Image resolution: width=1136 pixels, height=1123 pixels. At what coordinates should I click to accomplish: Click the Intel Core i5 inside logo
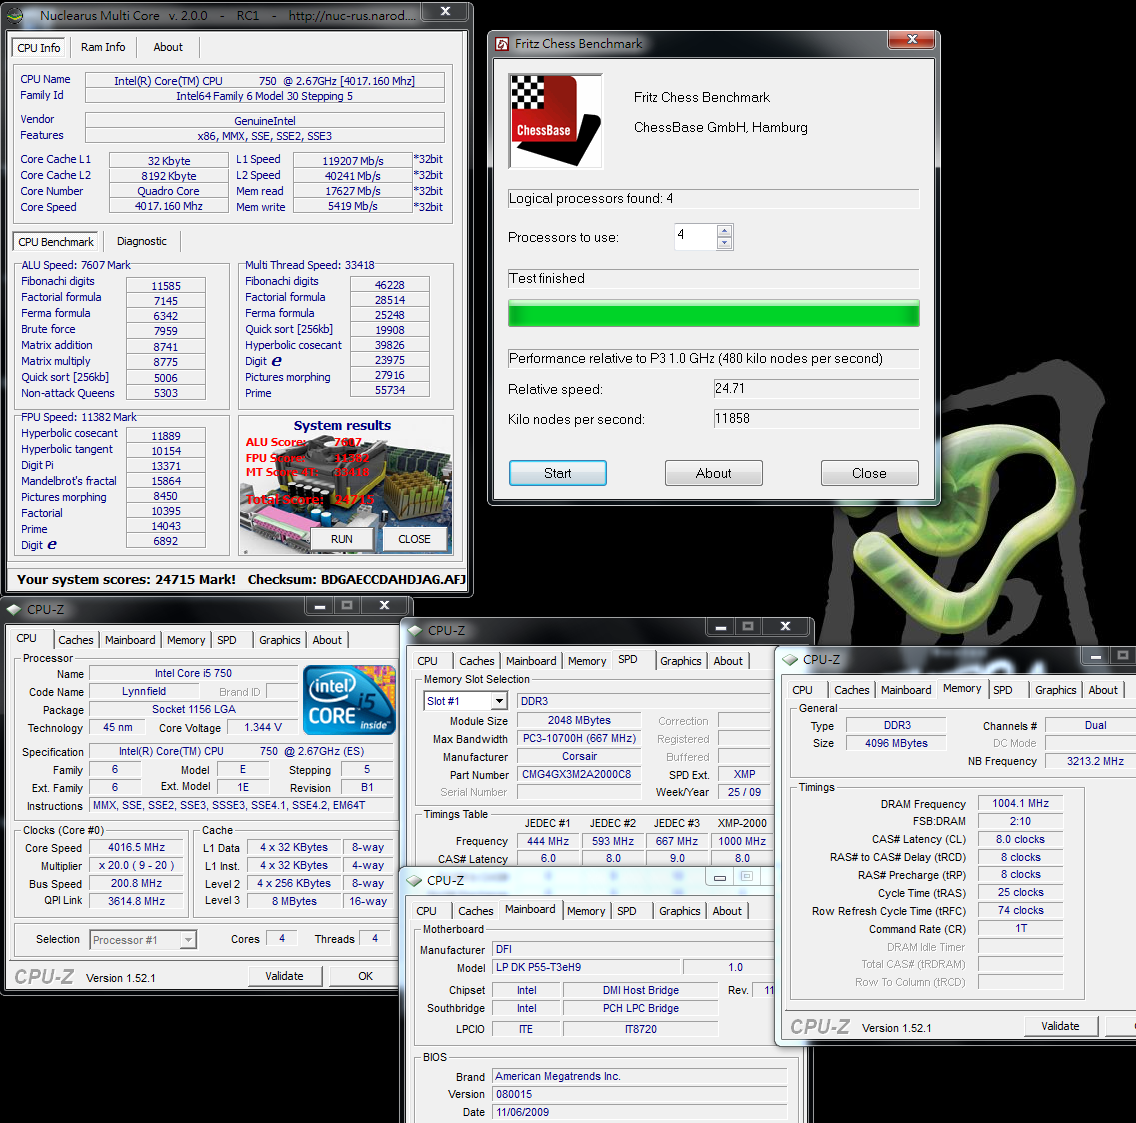click(349, 700)
